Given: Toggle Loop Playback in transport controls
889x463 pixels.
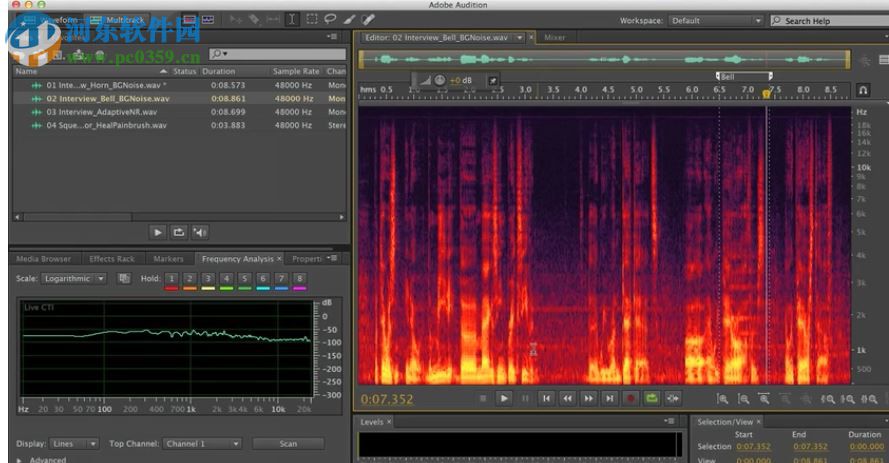Looking at the screenshot, I should [x=652, y=398].
